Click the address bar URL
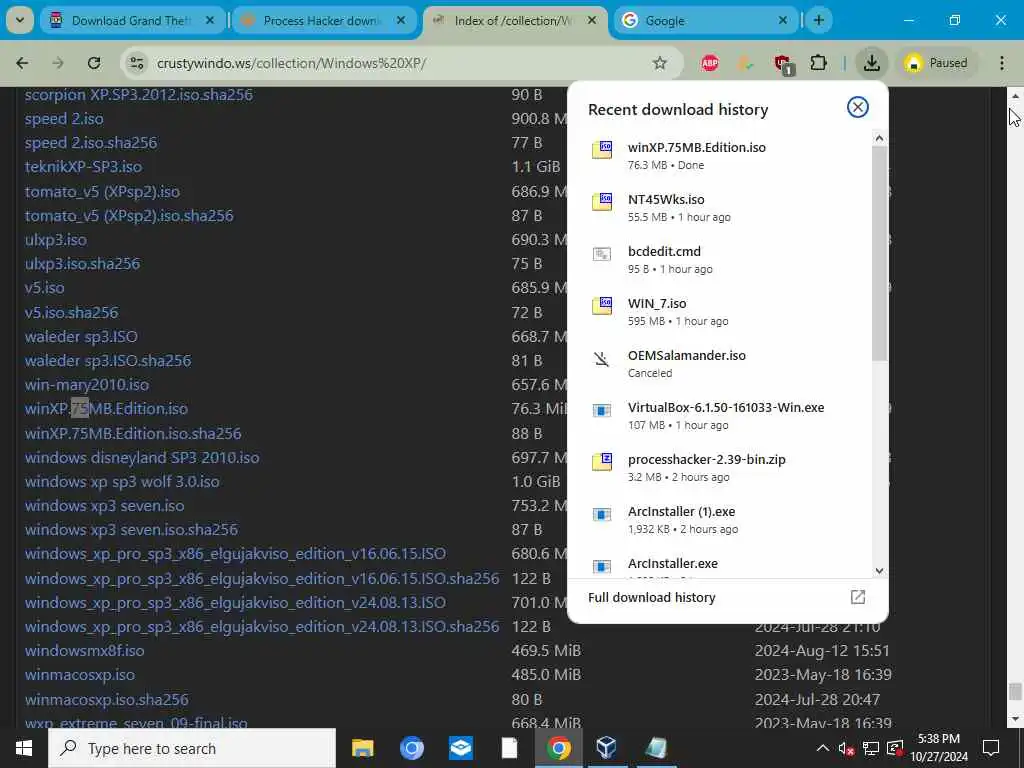This screenshot has height=768, width=1024. pyautogui.click(x=291, y=63)
